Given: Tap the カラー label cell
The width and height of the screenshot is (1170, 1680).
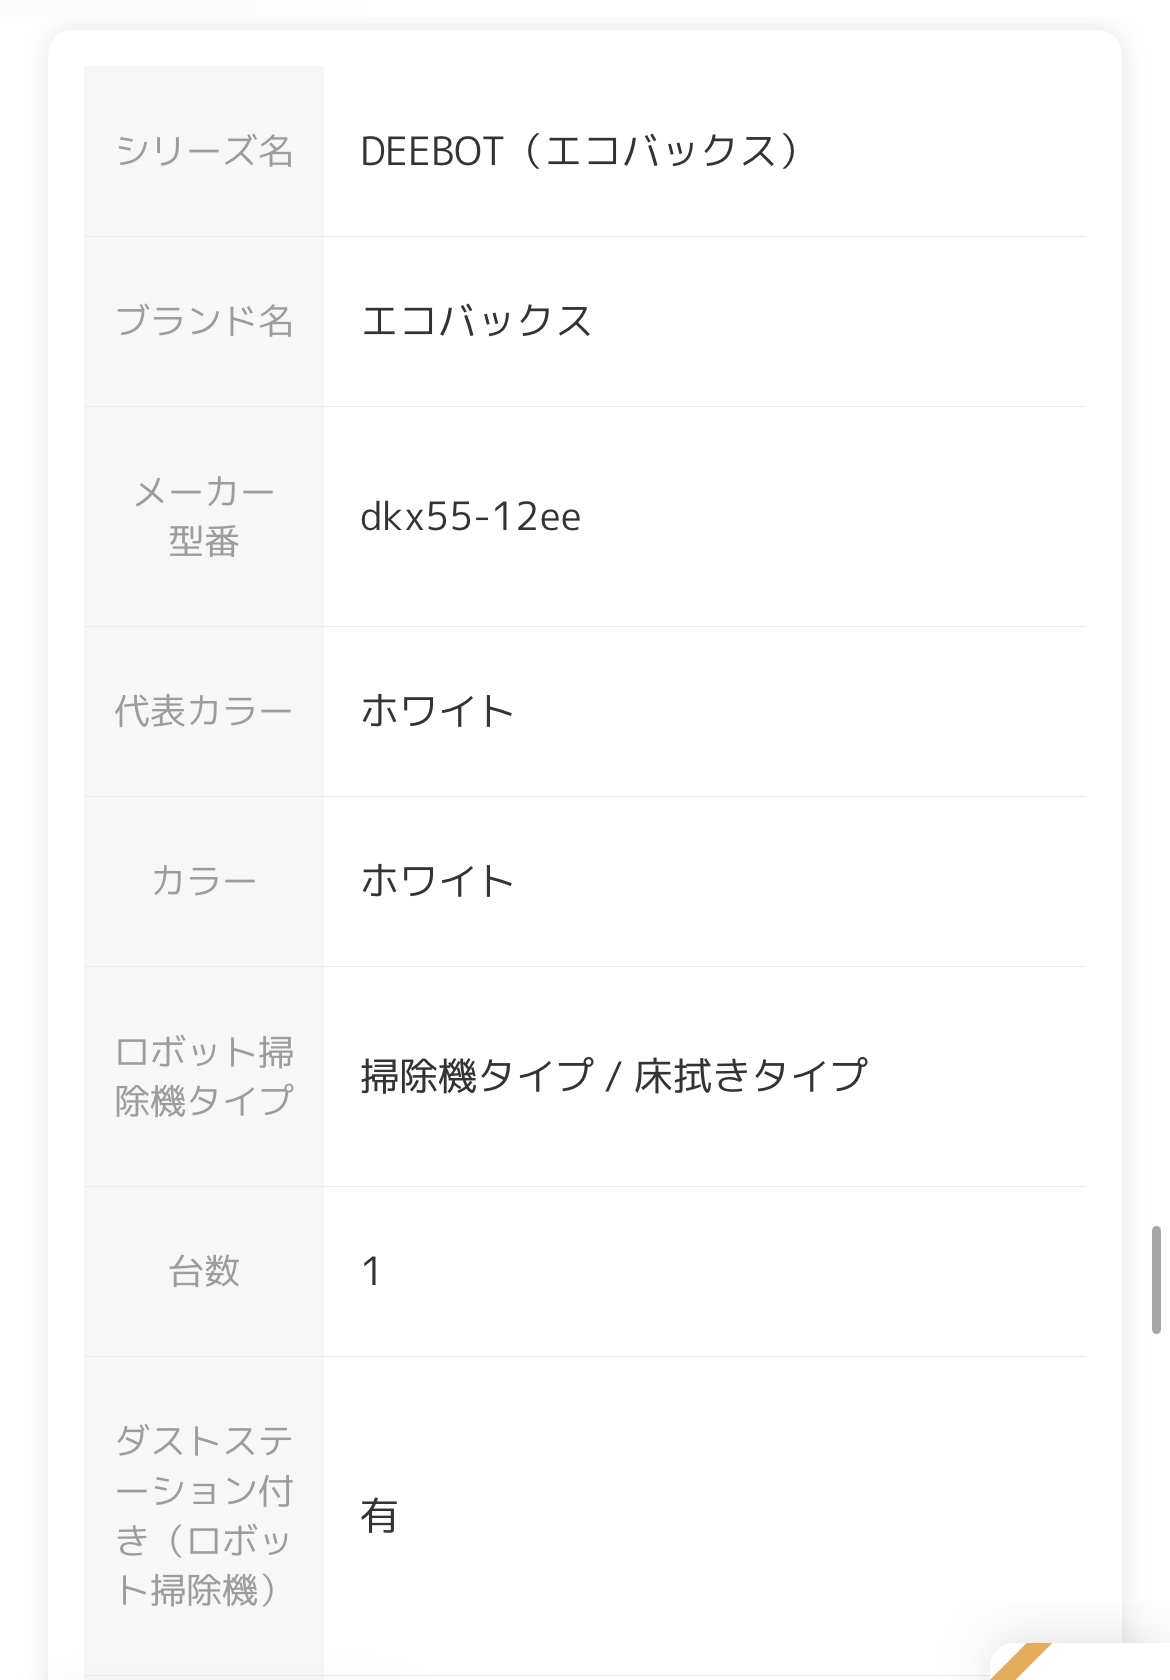Looking at the screenshot, I should pos(204,881).
